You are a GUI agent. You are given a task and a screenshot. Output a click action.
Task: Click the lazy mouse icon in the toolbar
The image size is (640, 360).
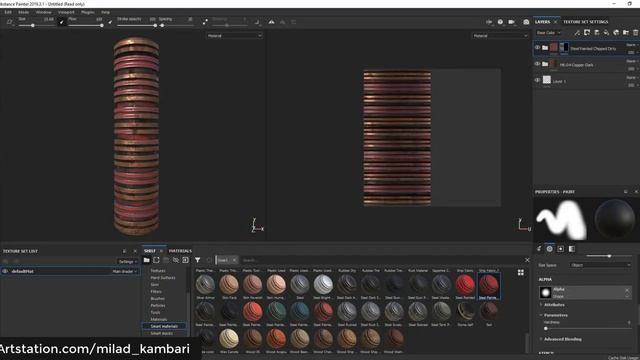(x=205, y=22)
